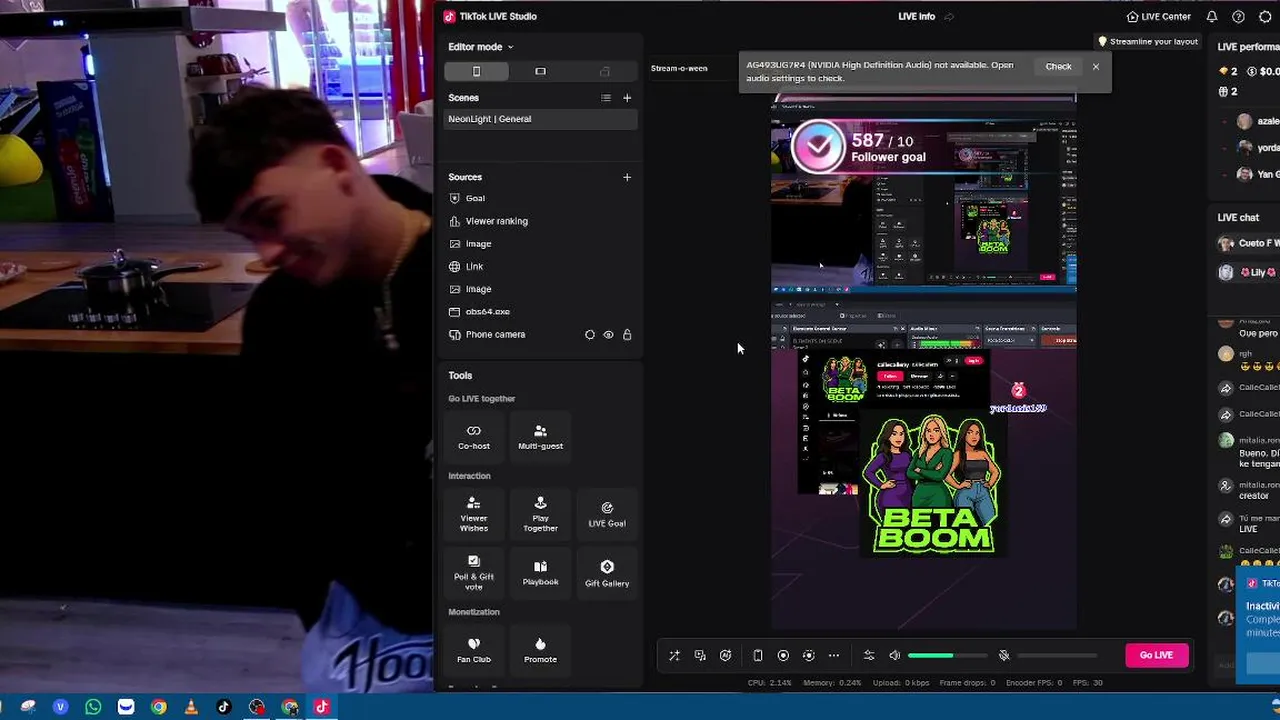The width and height of the screenshot is (1280, 720).
Task: Open audio mixer settings icon
Action: (869, 656)
